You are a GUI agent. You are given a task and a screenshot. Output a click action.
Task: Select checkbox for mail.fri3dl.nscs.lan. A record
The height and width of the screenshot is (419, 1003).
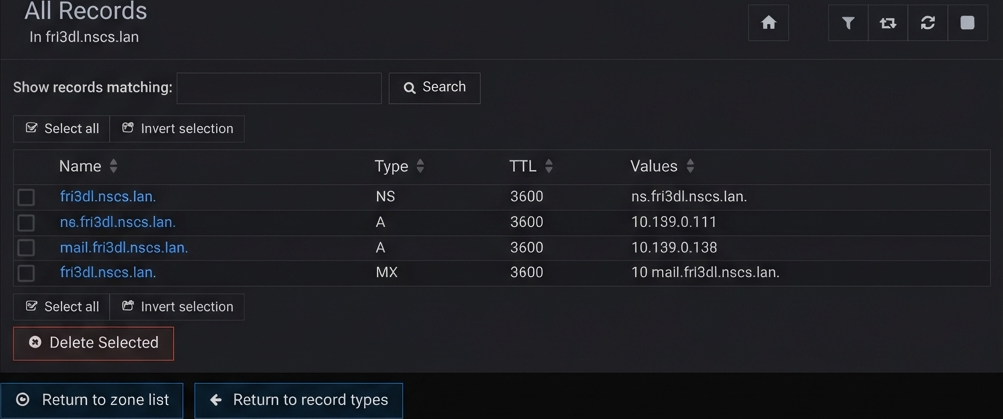[26, 248]
